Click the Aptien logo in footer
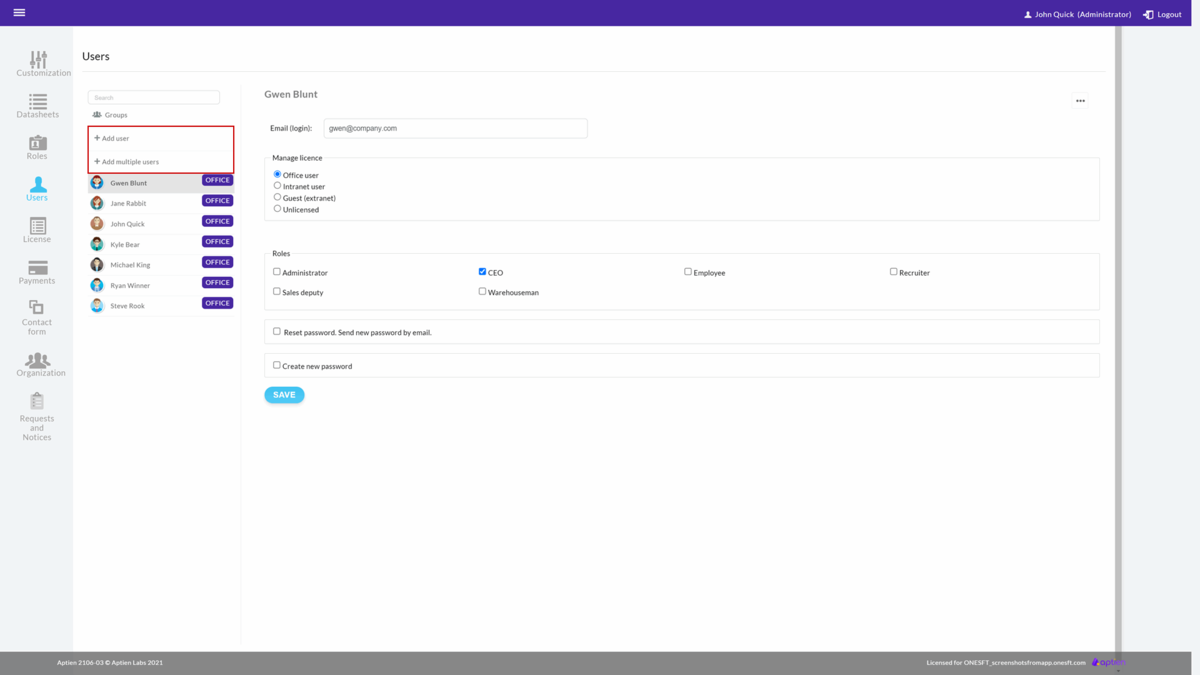Viewport: 1200px width, 675px height. tap(1108, 662)
